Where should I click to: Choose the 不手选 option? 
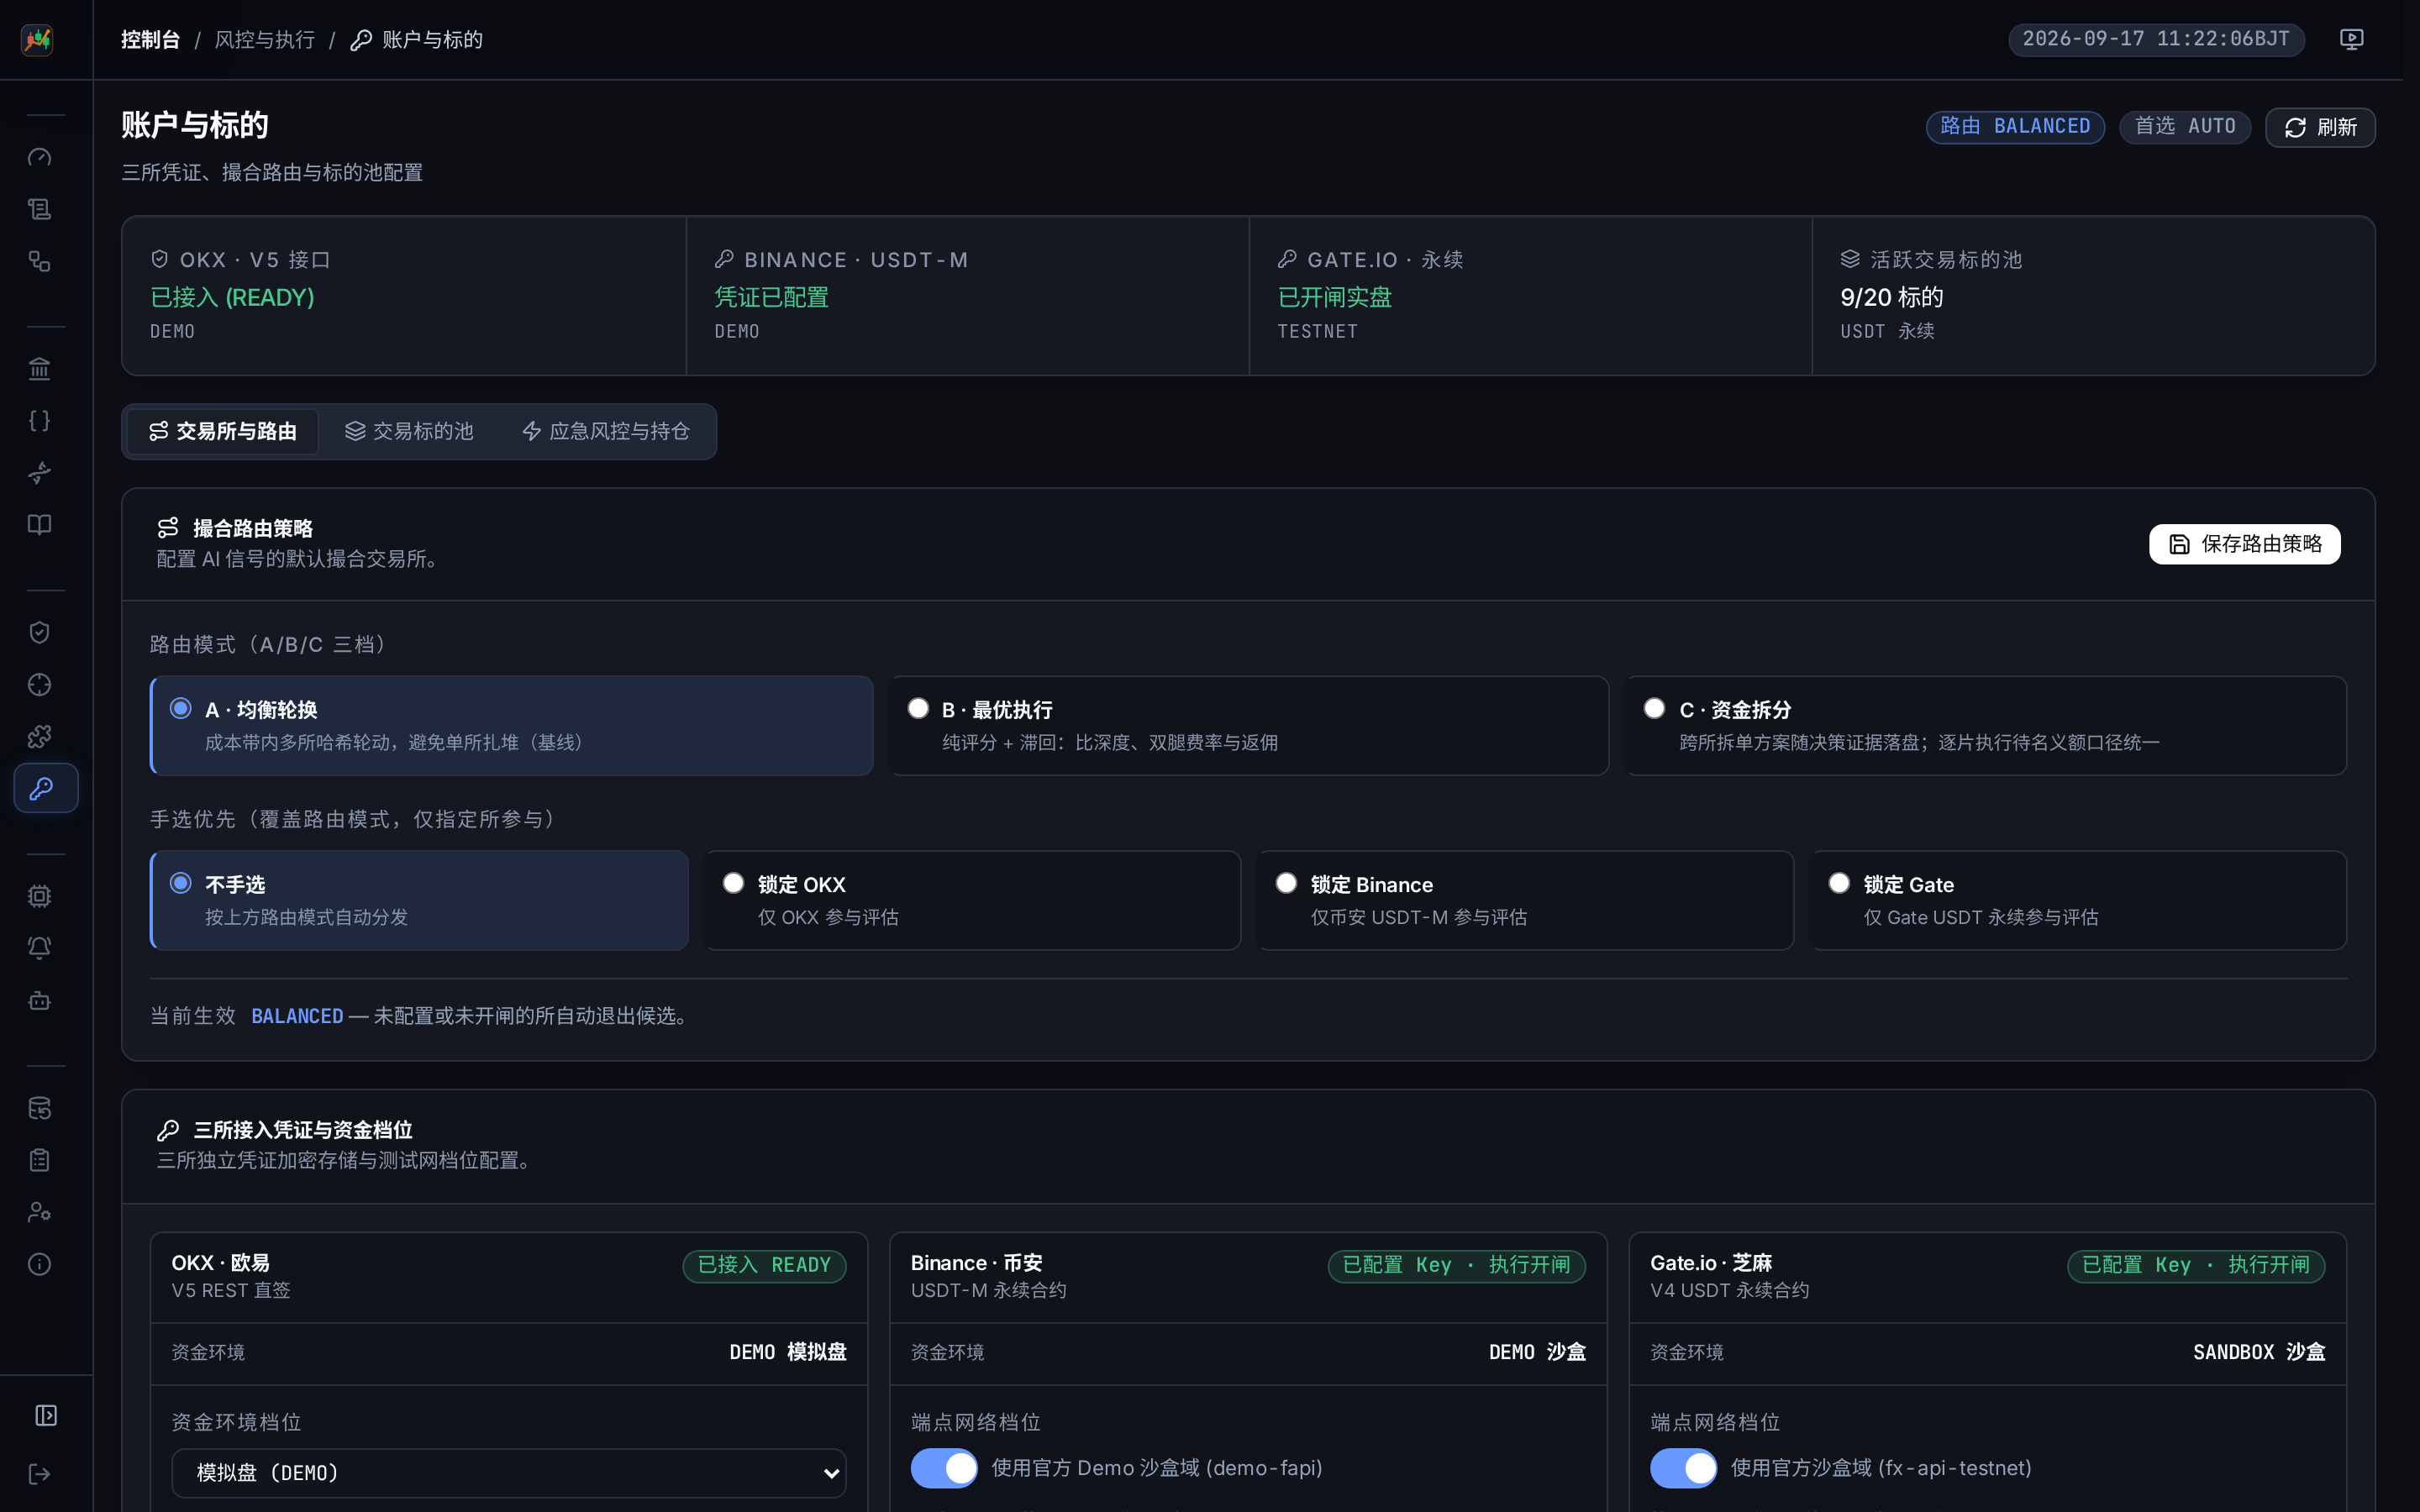419,900
